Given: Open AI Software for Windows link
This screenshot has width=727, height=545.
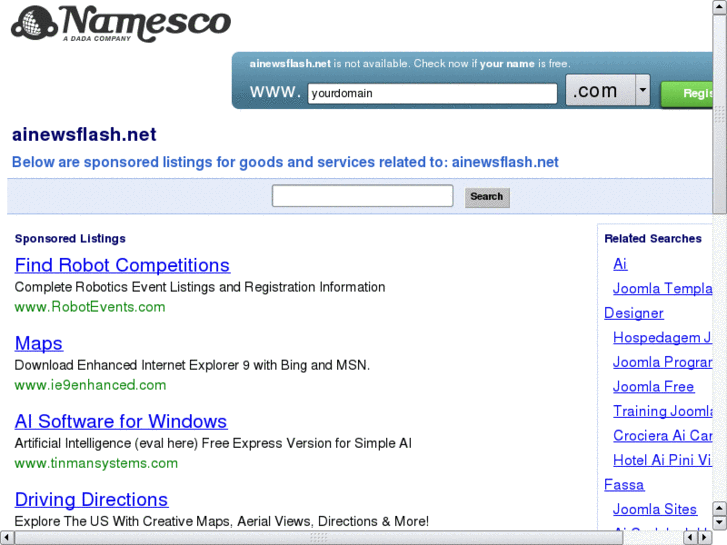Looking at the screenshot, I should pos(121,421).
